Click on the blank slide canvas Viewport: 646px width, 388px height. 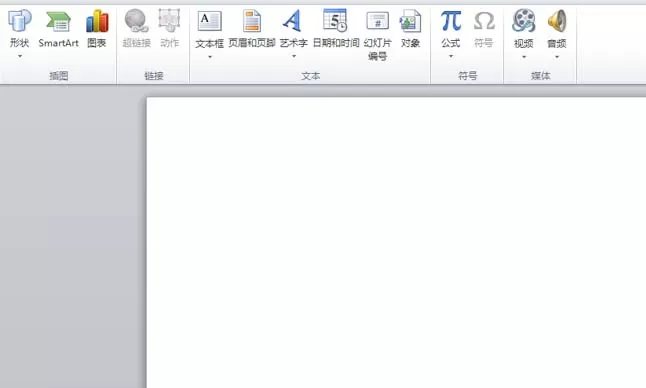[396, 243]
